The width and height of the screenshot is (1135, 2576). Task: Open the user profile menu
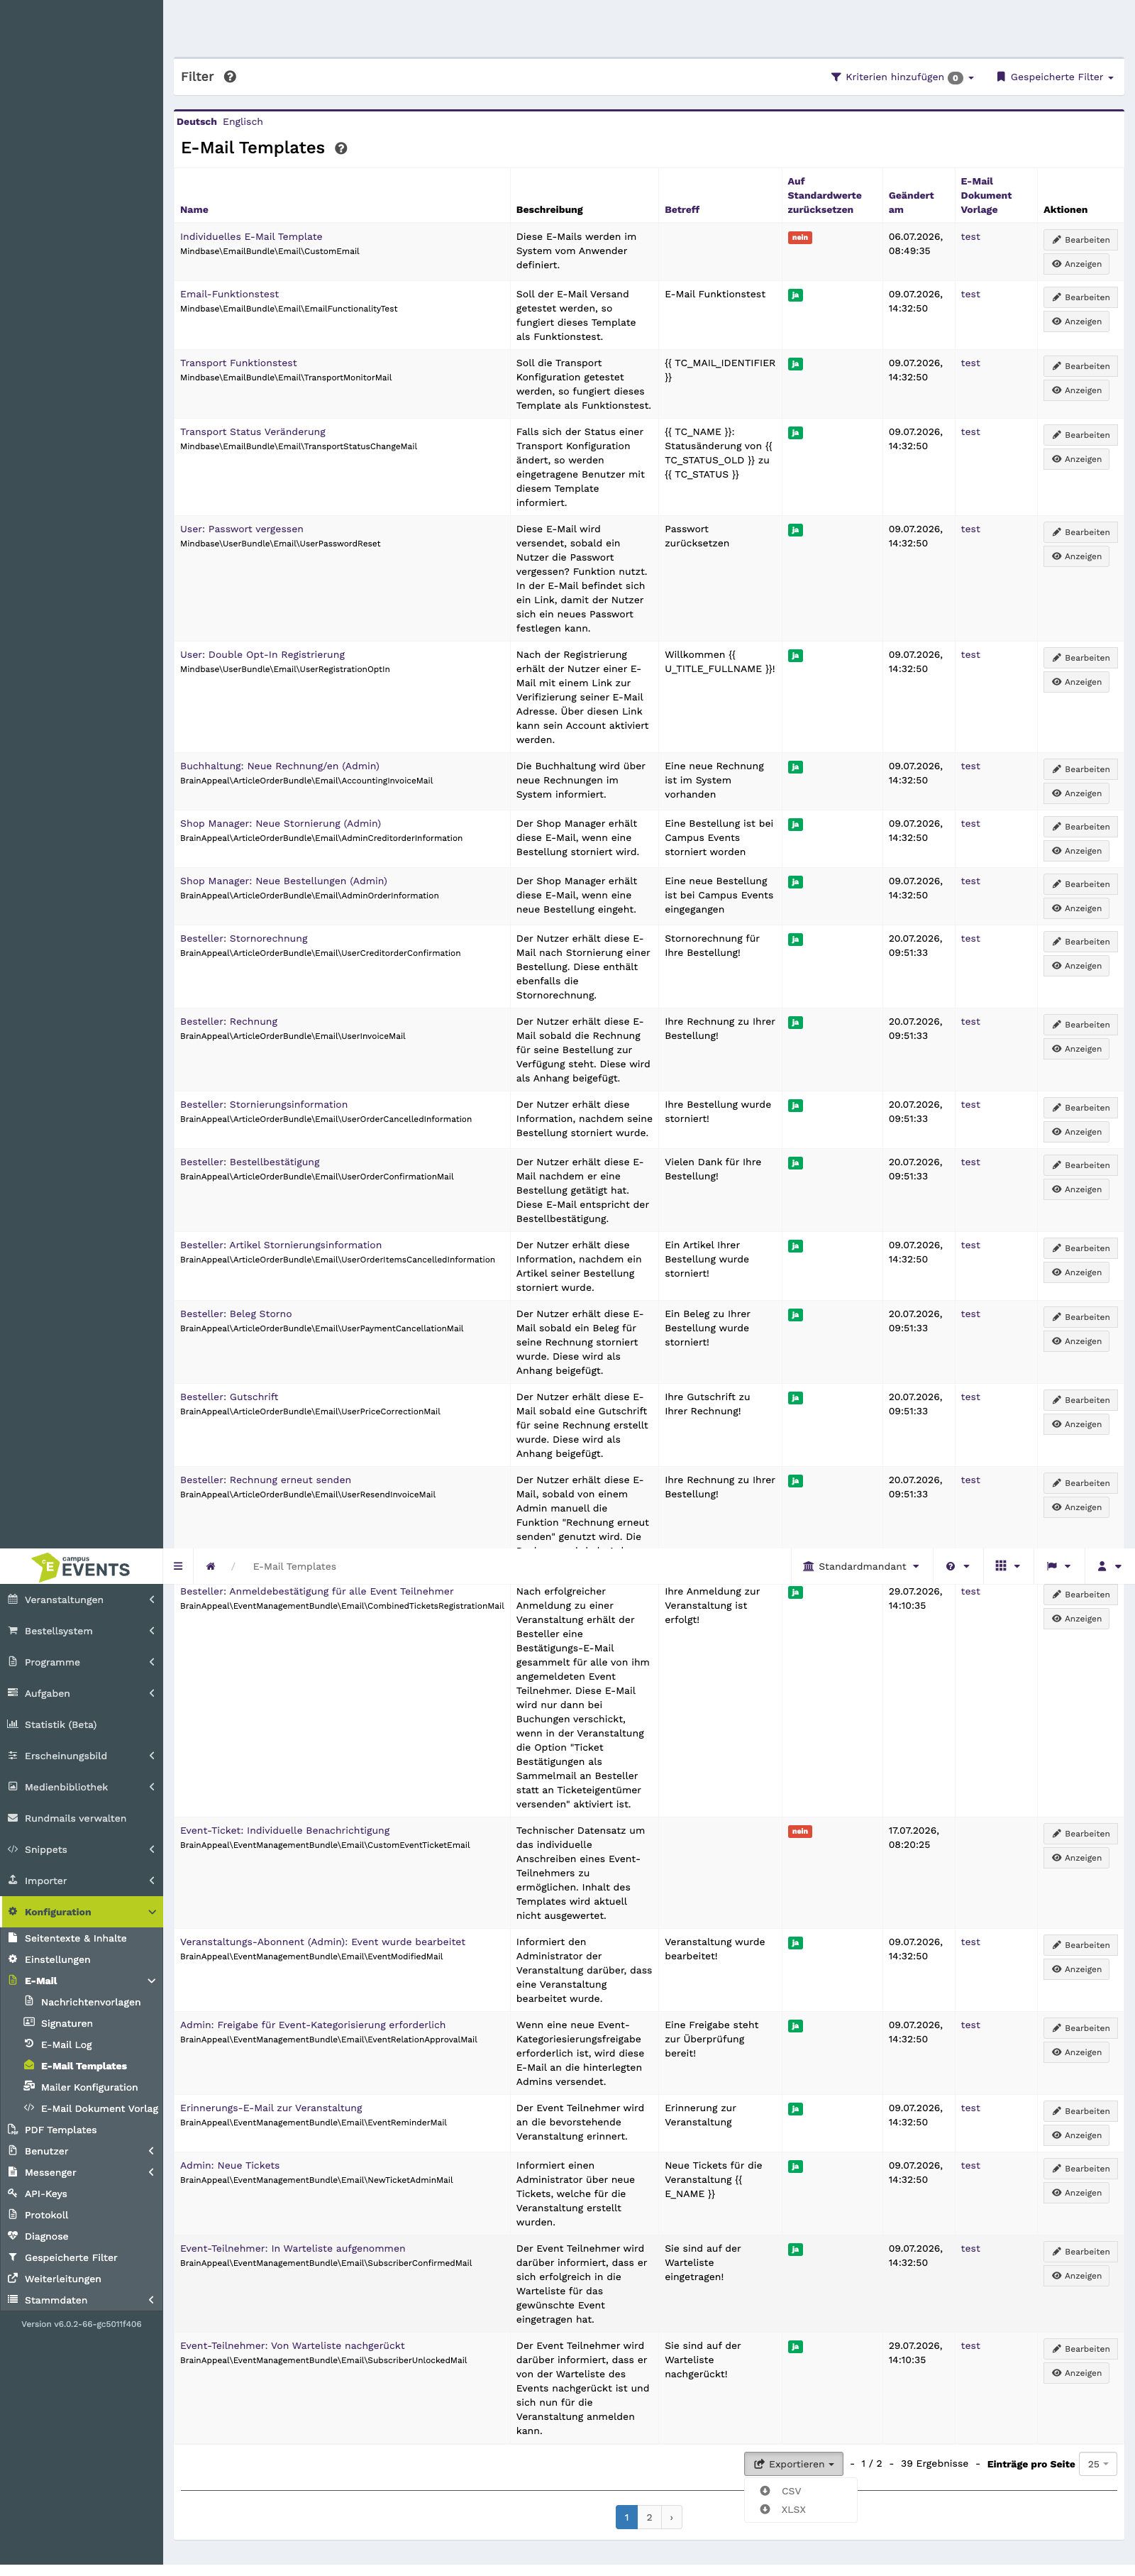1109,1567
